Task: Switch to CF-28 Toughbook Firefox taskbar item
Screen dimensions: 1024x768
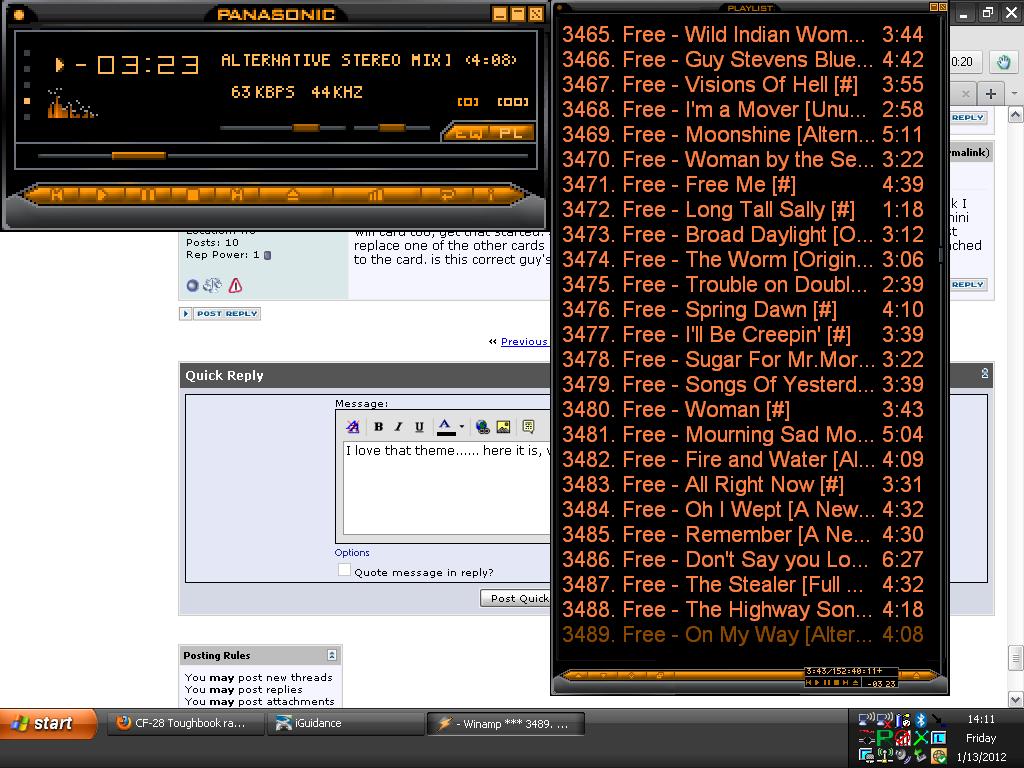Action: [185, 724]
